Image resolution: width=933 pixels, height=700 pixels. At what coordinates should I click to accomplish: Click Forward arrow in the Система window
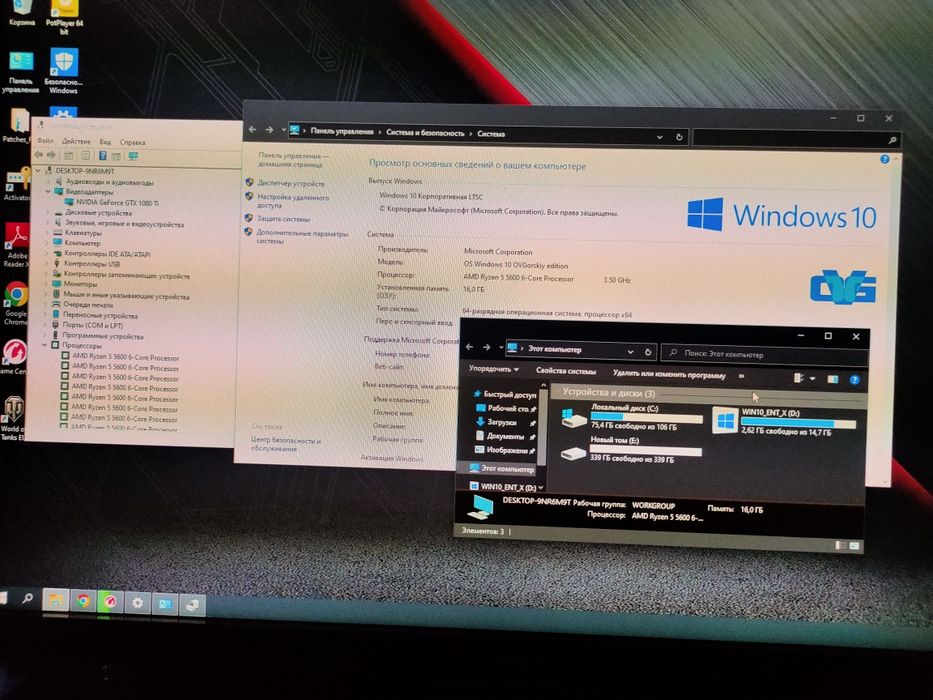click(269, 130)
